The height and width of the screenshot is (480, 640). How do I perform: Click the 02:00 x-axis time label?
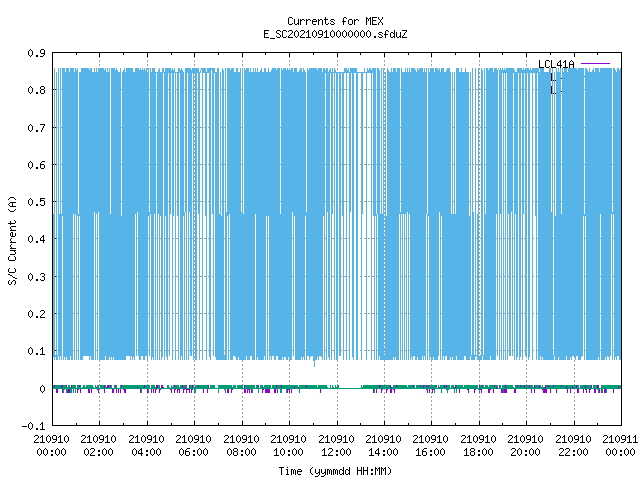(98, 452)
